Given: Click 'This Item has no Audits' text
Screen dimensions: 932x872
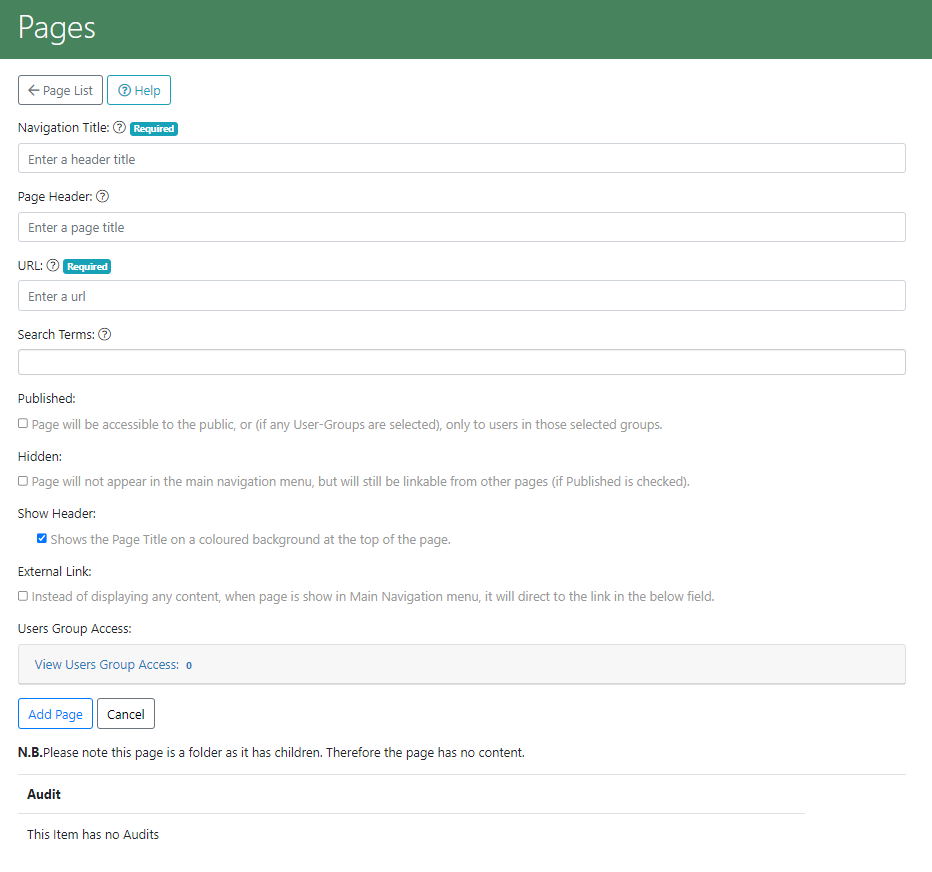Looking at the screenshot, I should [x=93, y=834].
